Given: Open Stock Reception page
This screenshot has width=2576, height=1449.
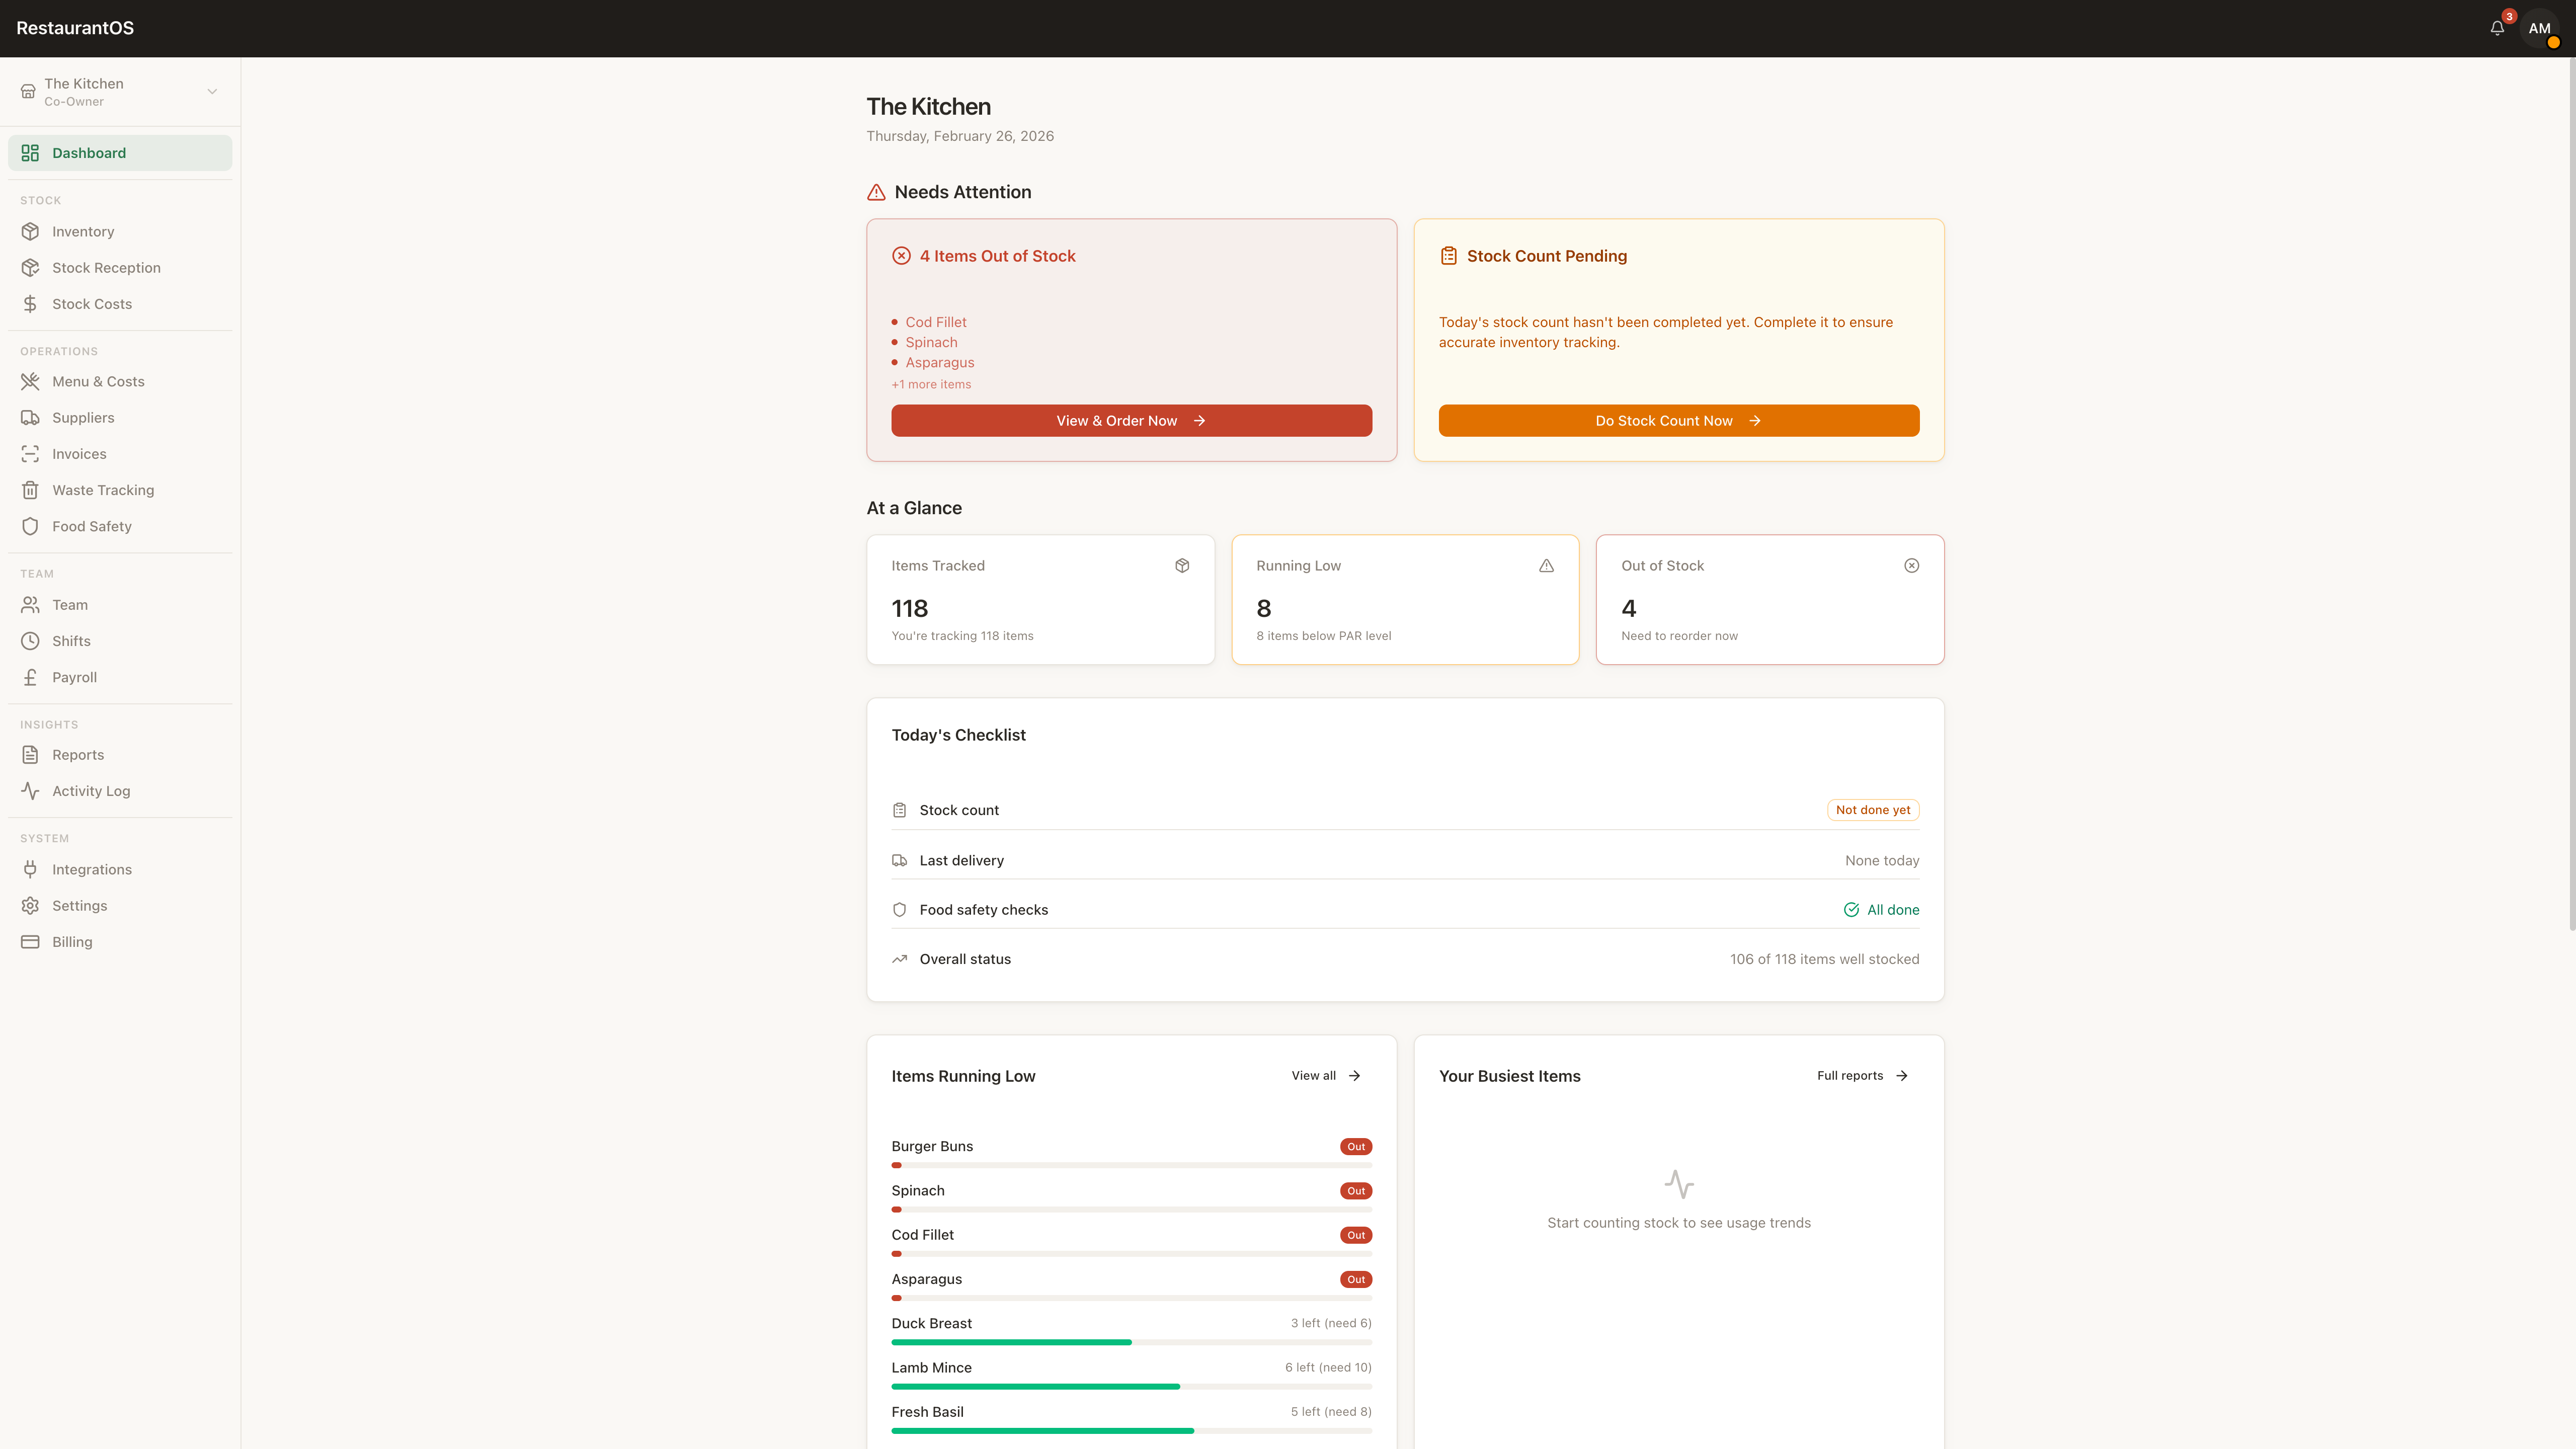Looking at the screenshot, I should (120, 268).
